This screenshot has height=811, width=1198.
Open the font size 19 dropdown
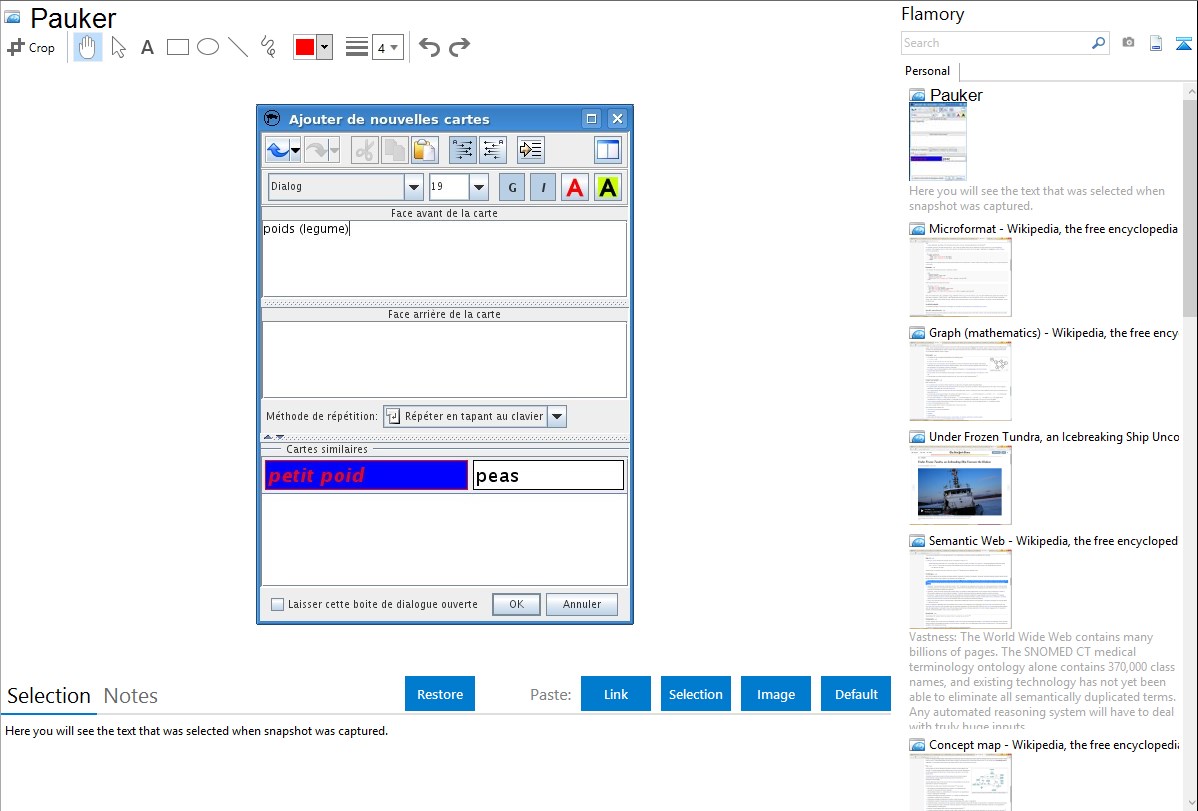(479, 187)
